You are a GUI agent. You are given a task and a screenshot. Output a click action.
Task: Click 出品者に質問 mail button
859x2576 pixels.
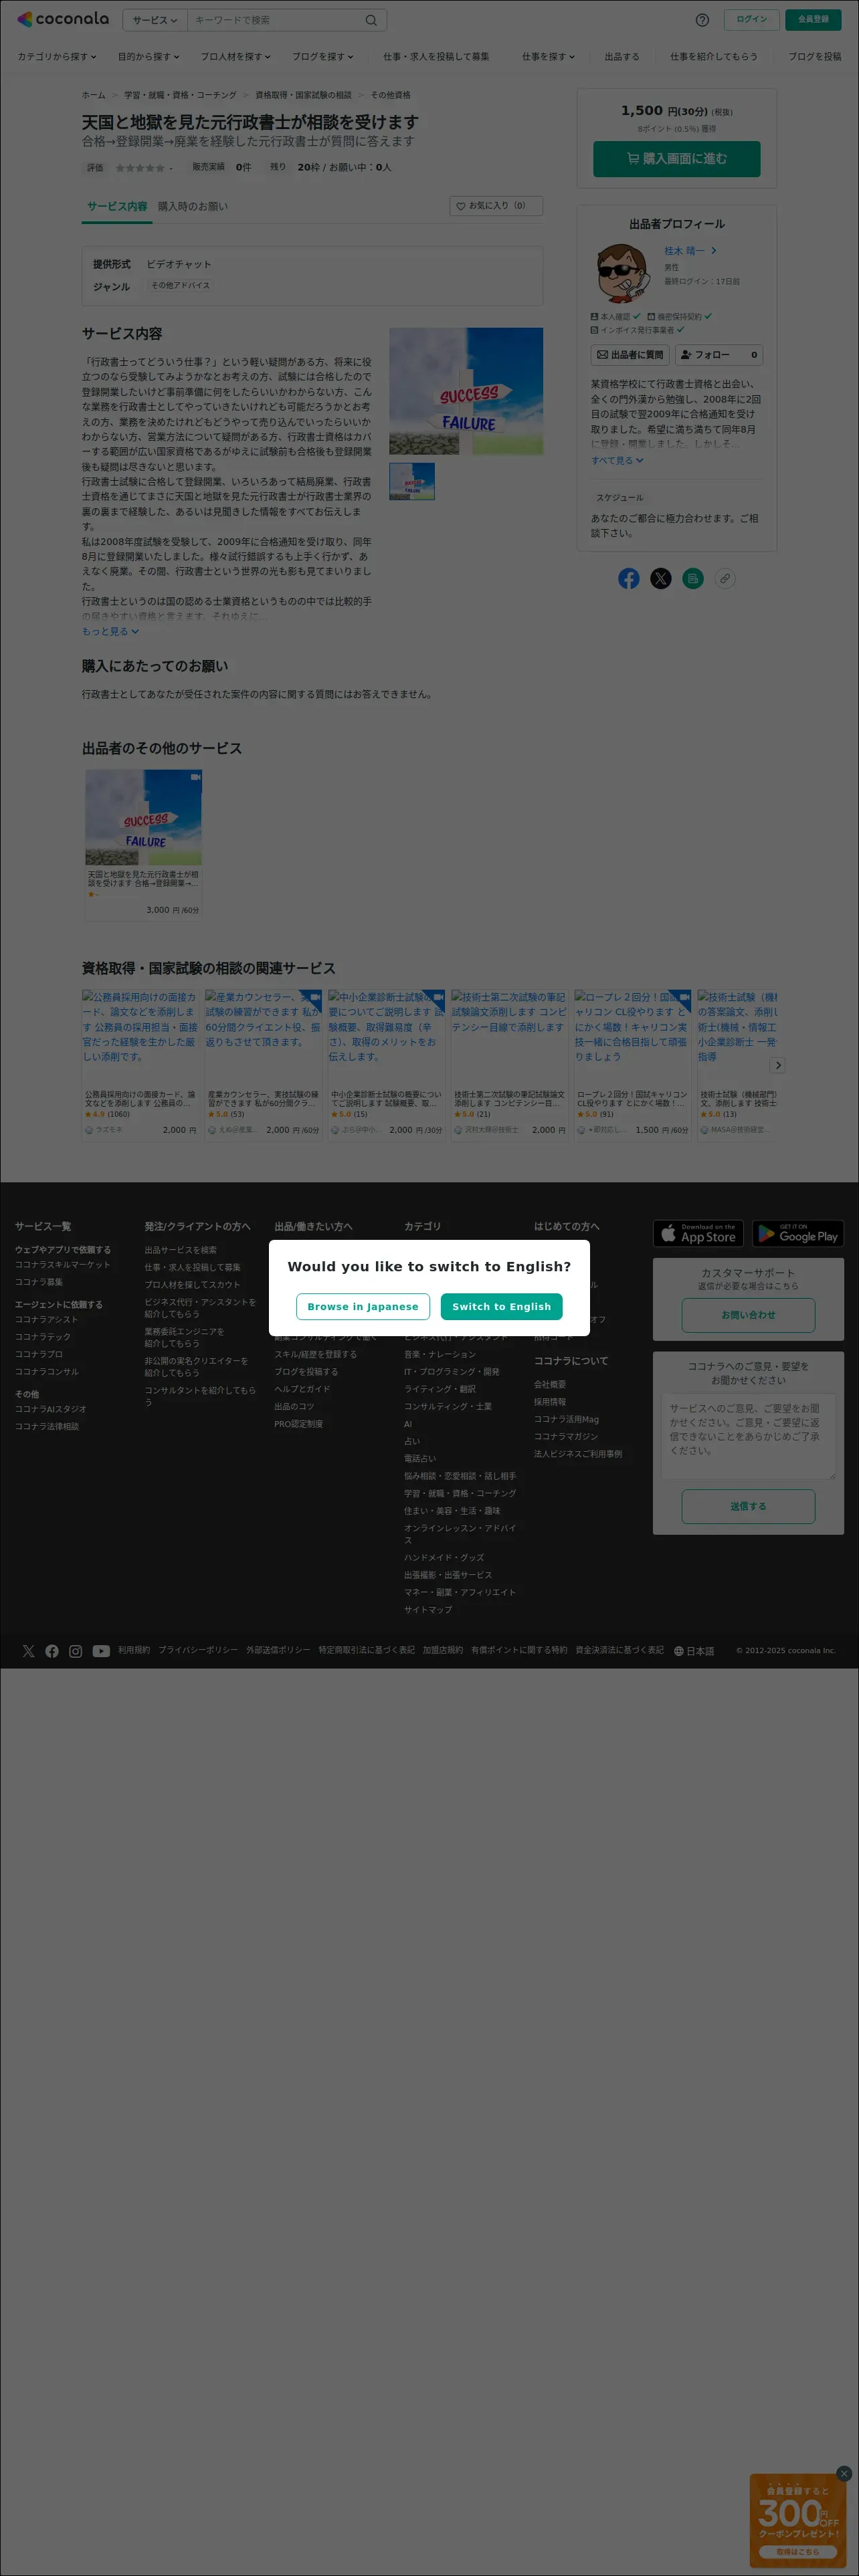coord(630,355)
